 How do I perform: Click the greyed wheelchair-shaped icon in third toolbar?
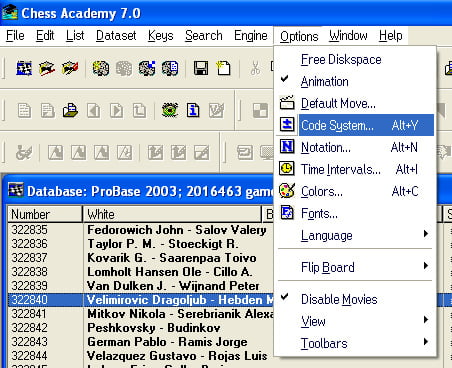pos(24,153)
